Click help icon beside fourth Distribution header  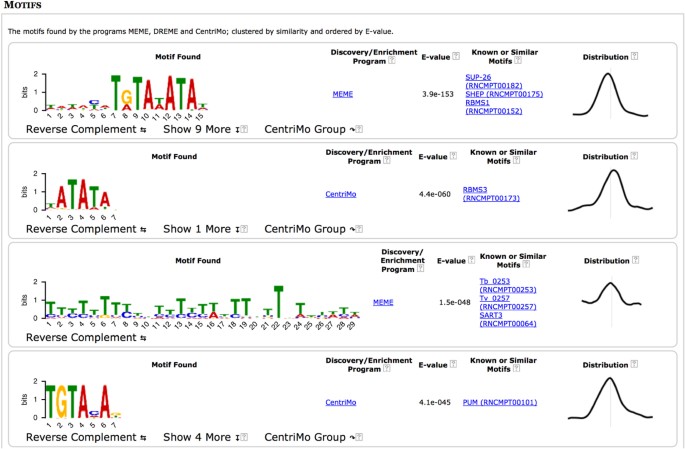click(x=634, y=364)
